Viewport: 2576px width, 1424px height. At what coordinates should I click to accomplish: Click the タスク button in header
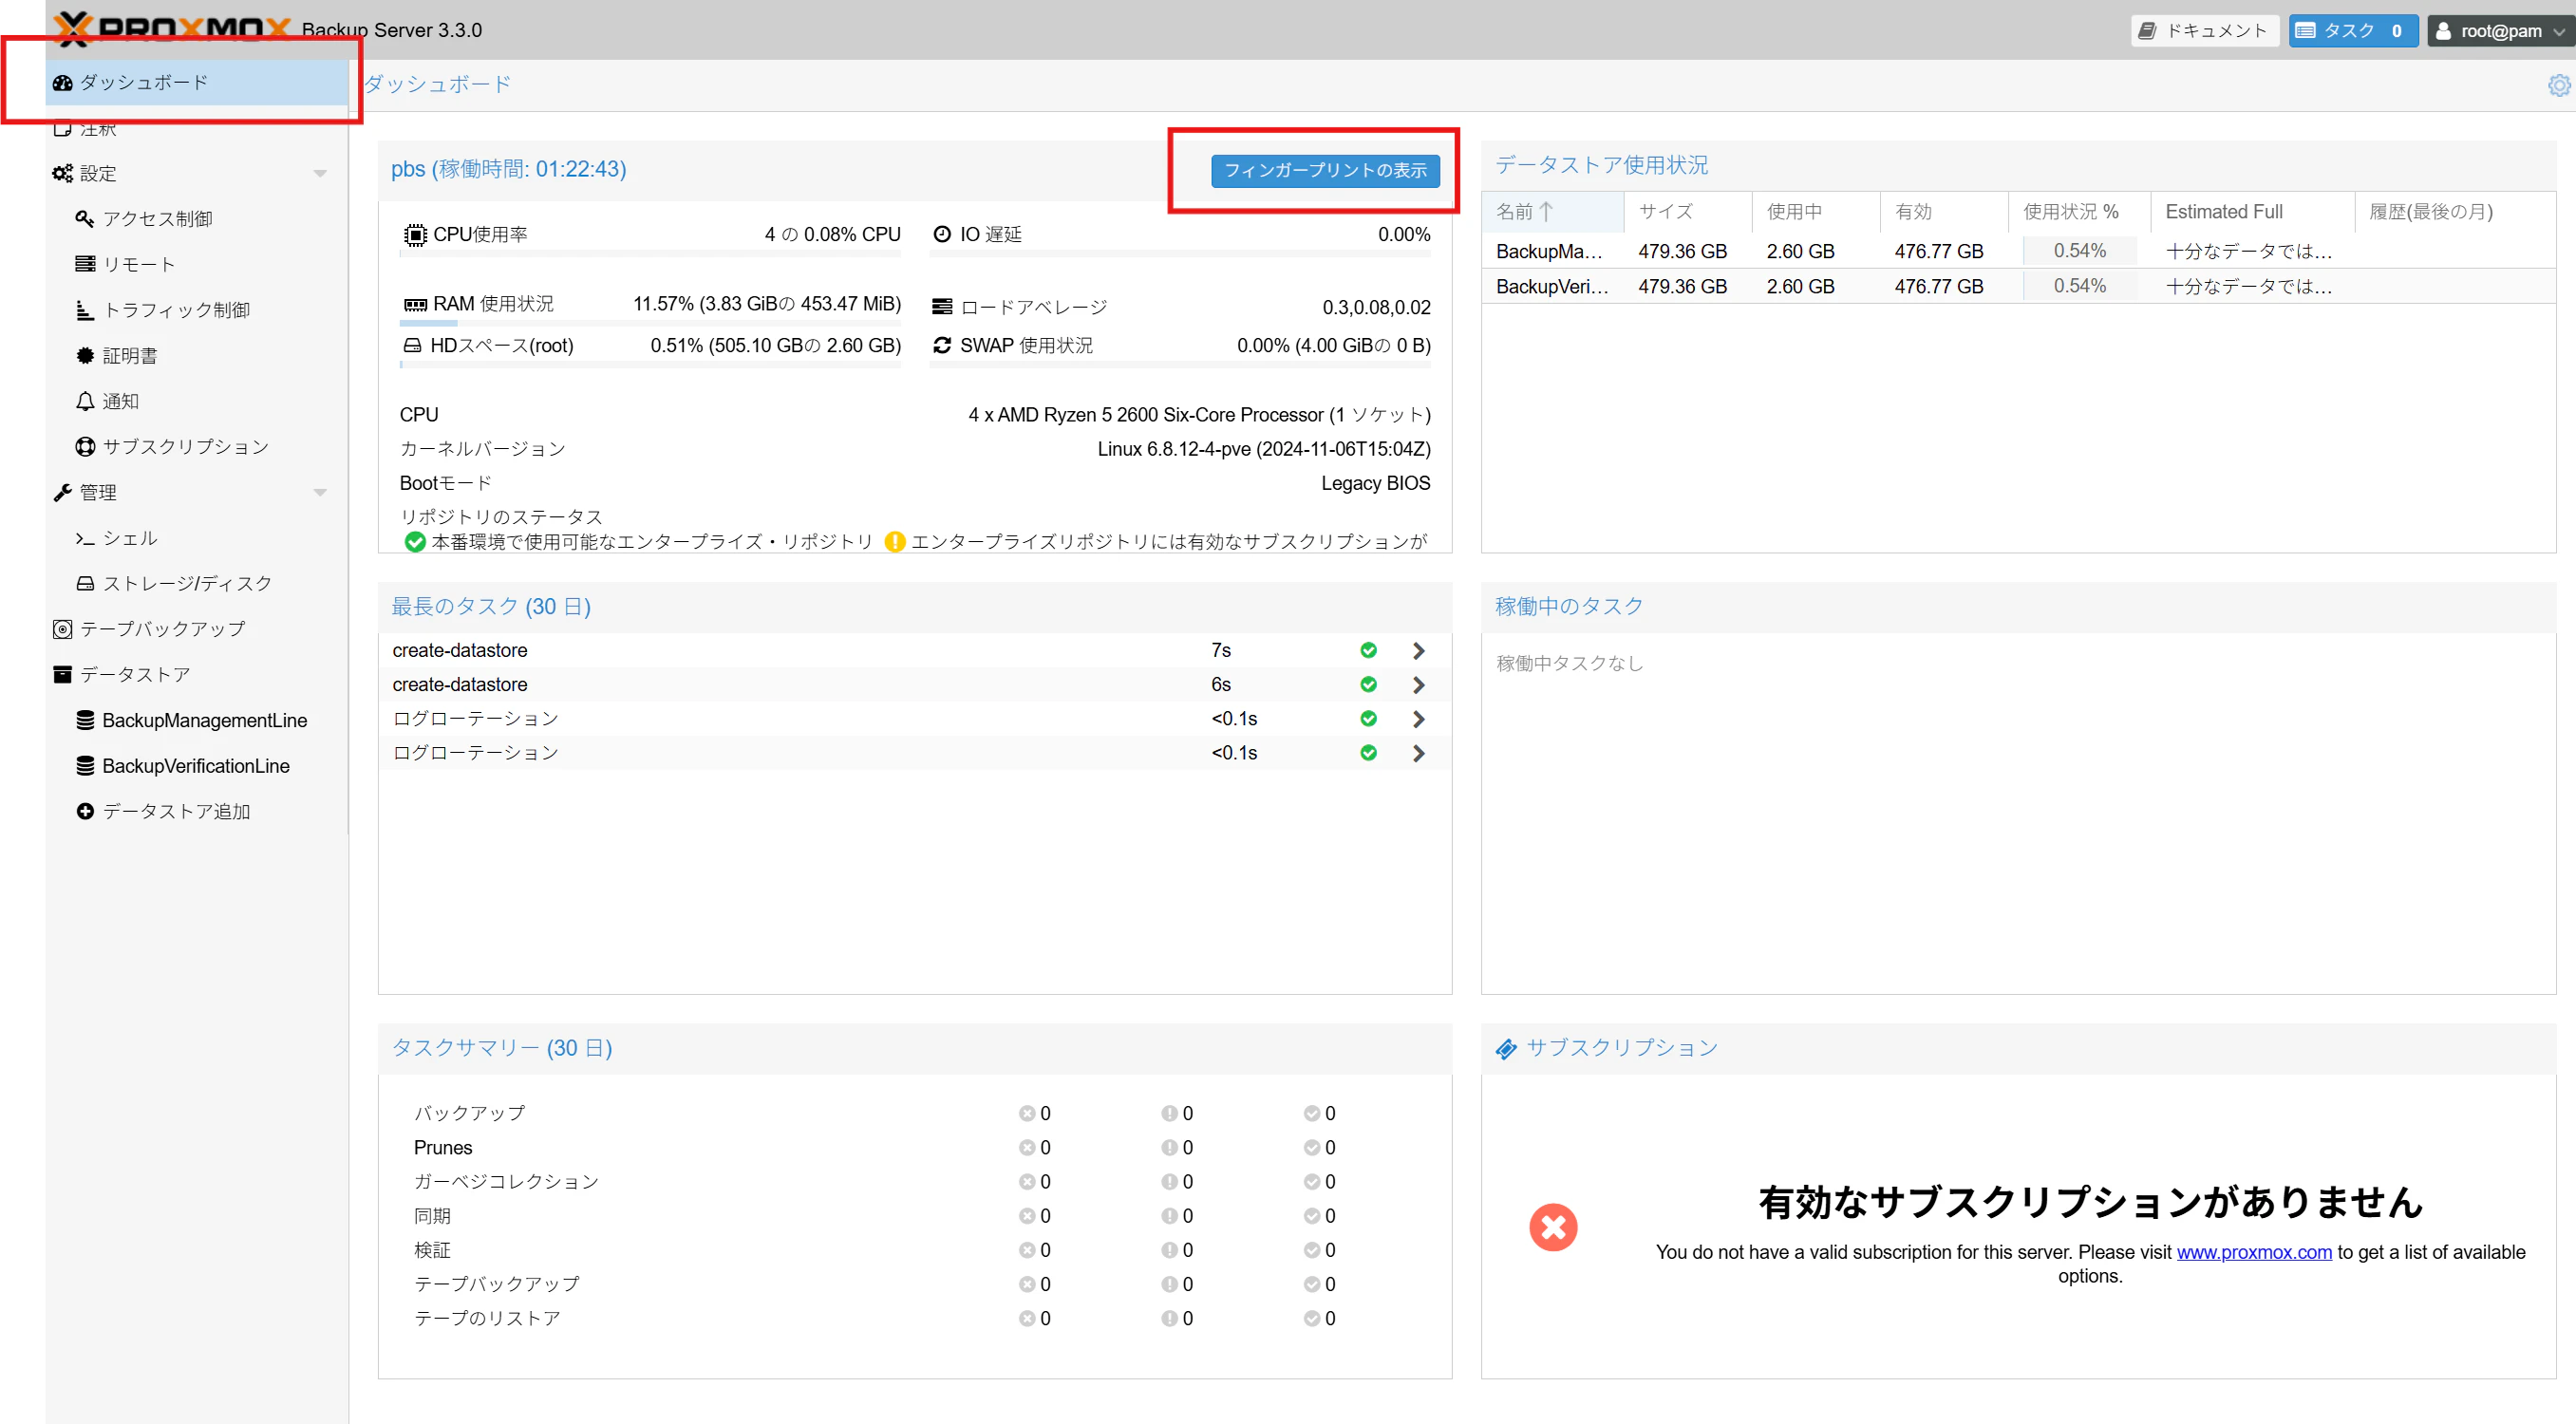coord(2351,31)
